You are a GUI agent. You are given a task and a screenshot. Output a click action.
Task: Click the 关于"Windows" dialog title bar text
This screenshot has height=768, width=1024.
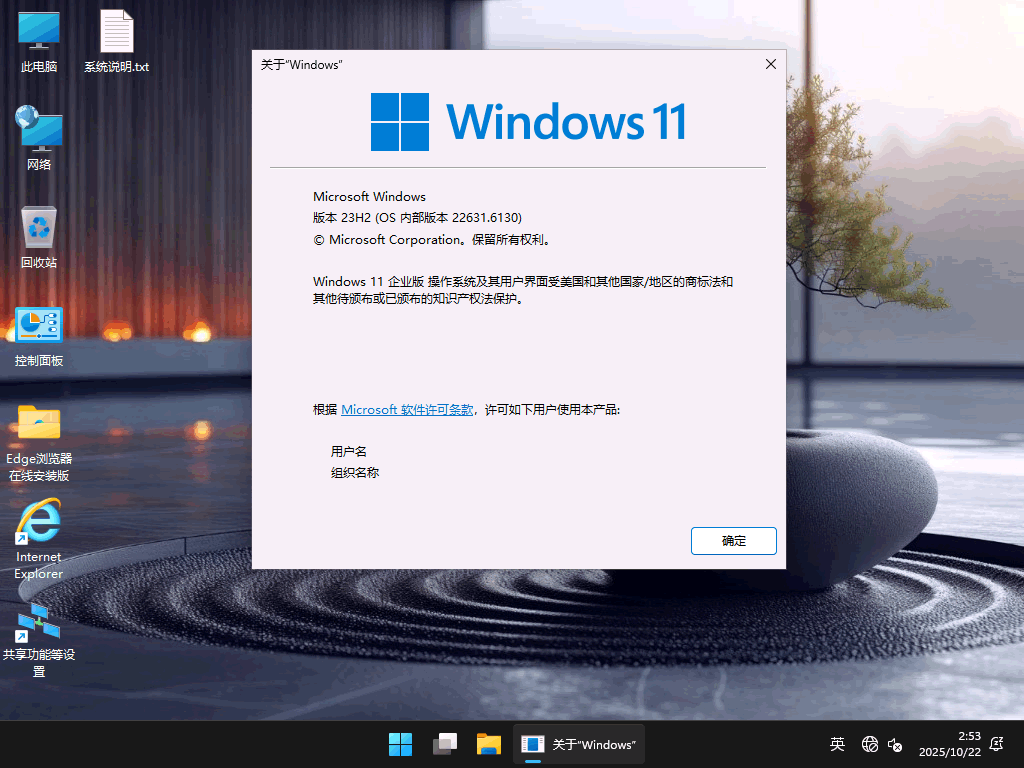[x=301, y=65]
